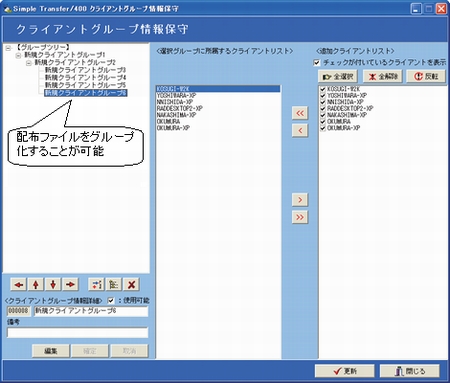Select NNISHIDA-XP in the group member list
Image resolution: width=450 pixels, height=383 pixels.
tap(218, 102)
